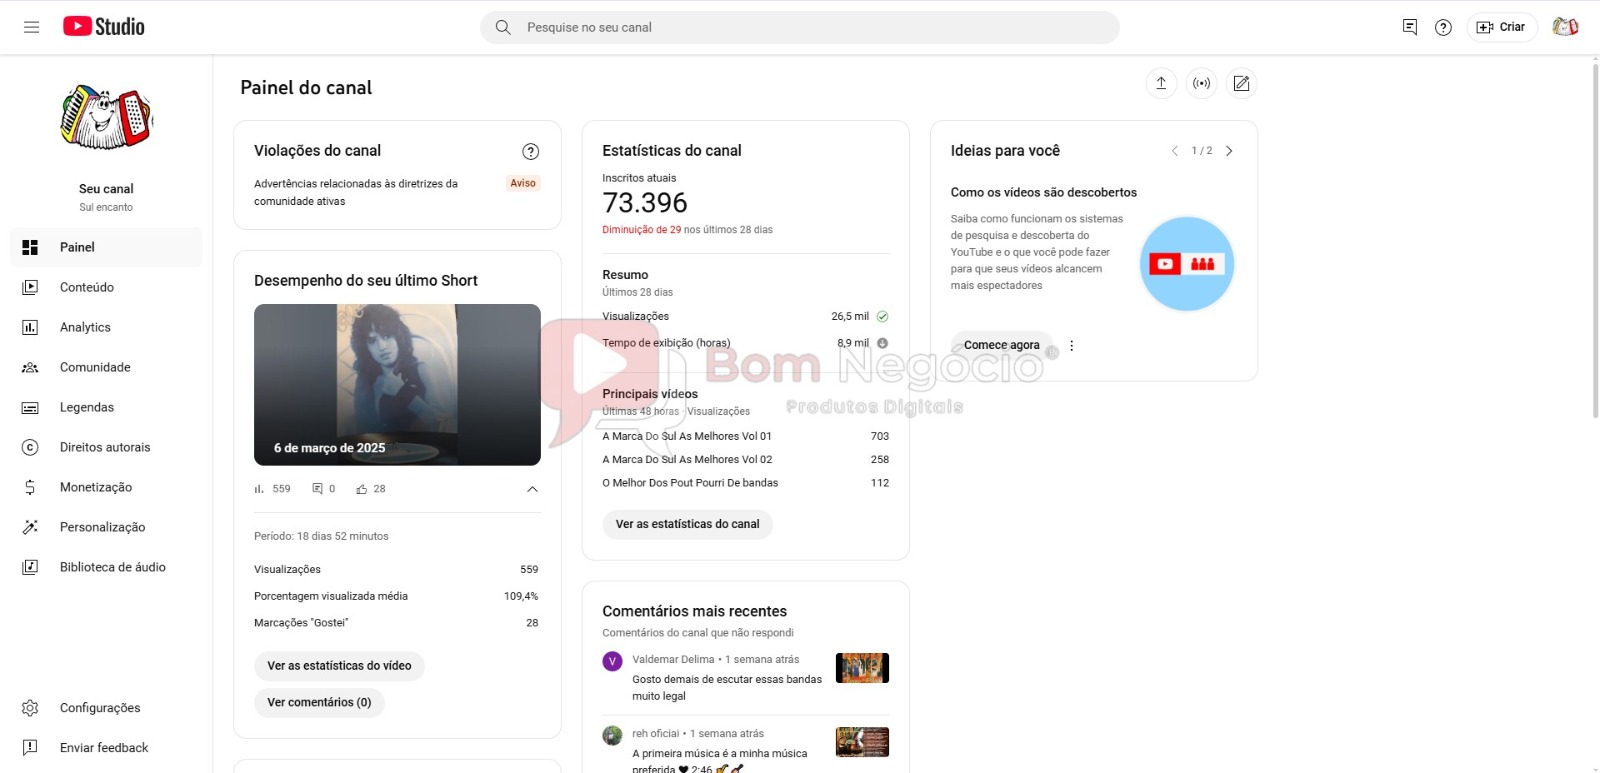Screen dimensions: 1600x773
Task: Click the subscriber count 73.396
Action: [645, 203]
